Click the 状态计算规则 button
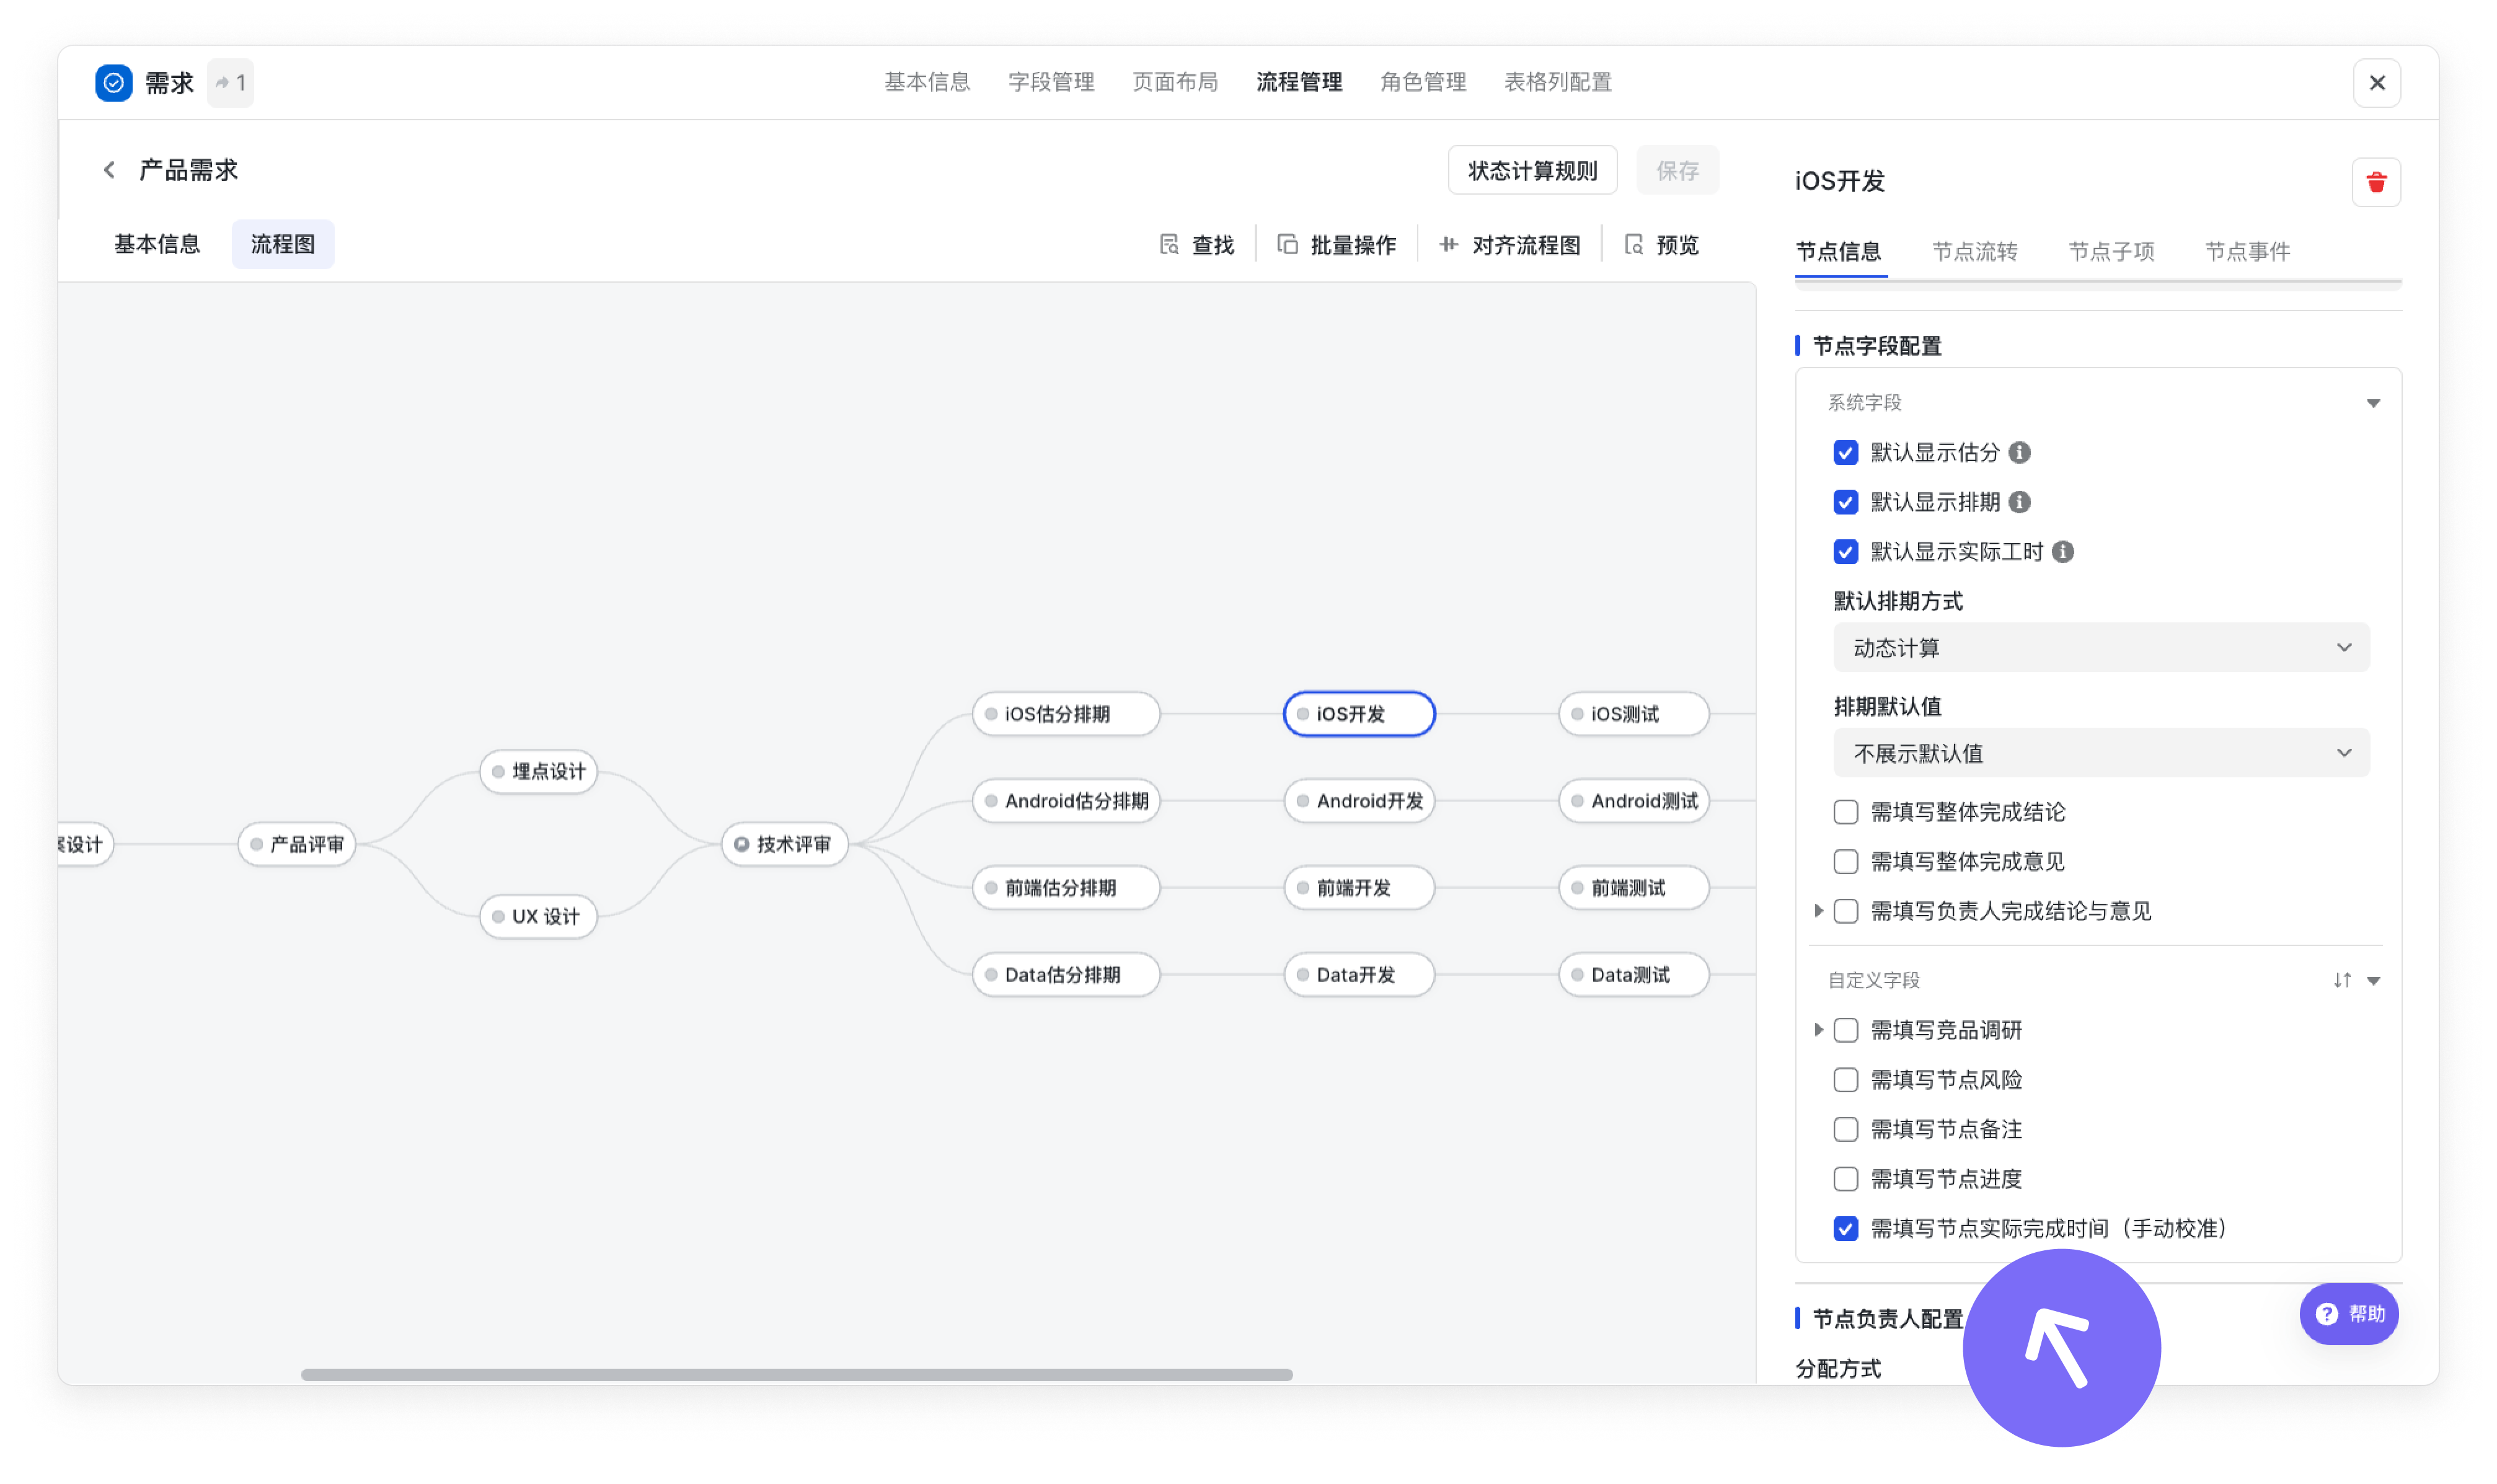This screenshot has width=2497, height=1484. [1532, 171]
